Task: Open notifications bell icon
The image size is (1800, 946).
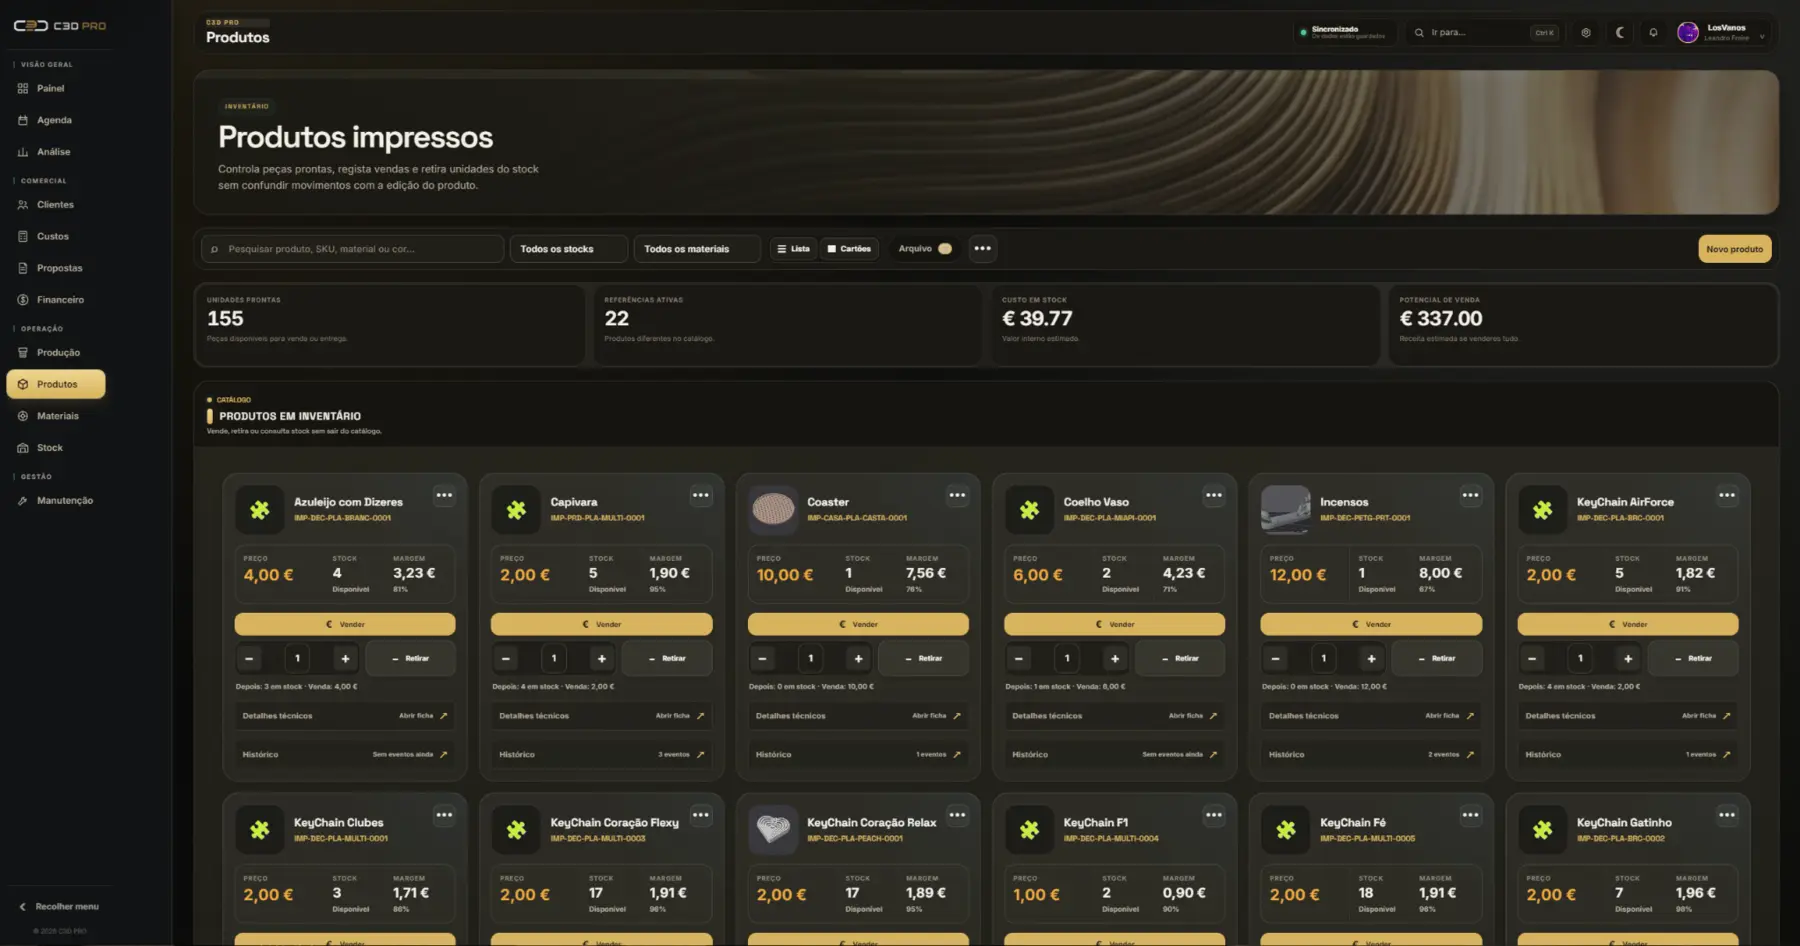Action: [1653, 33]
